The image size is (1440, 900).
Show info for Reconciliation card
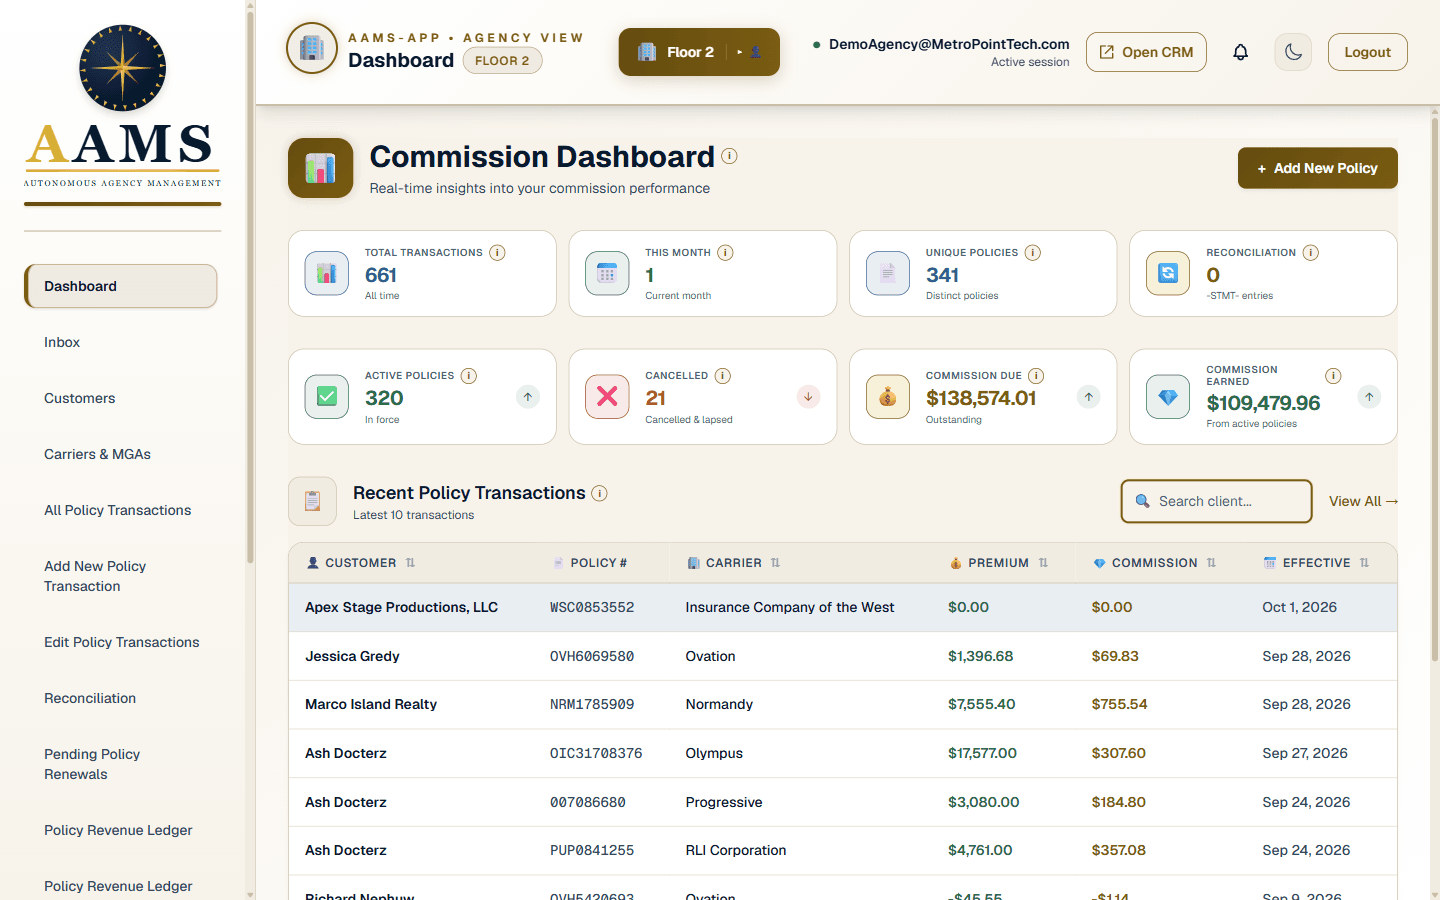pyautogui.click(x=1311, y=253)
